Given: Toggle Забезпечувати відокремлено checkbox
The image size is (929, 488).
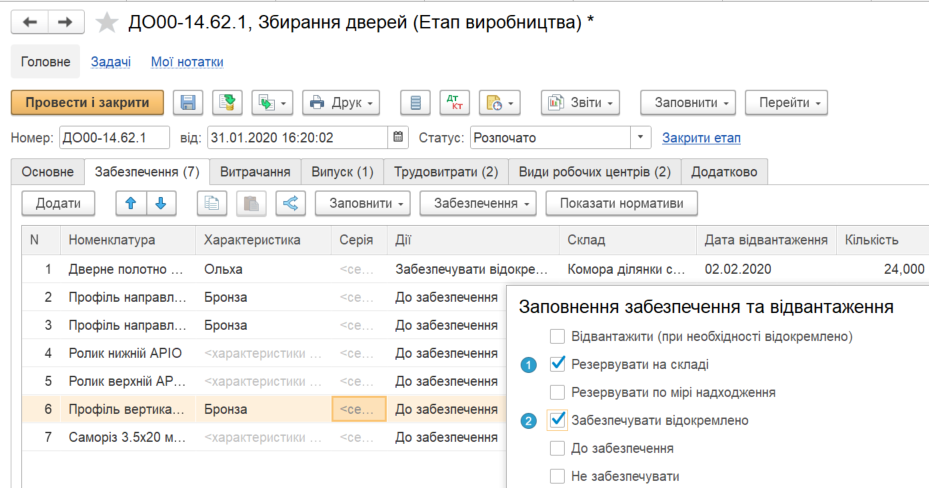Looking at the screenshot, I should 558,420.
